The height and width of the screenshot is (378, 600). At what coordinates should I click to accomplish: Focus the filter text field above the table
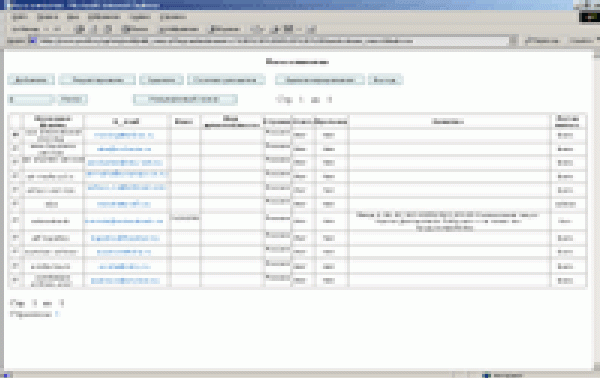(x=31, y=99)
